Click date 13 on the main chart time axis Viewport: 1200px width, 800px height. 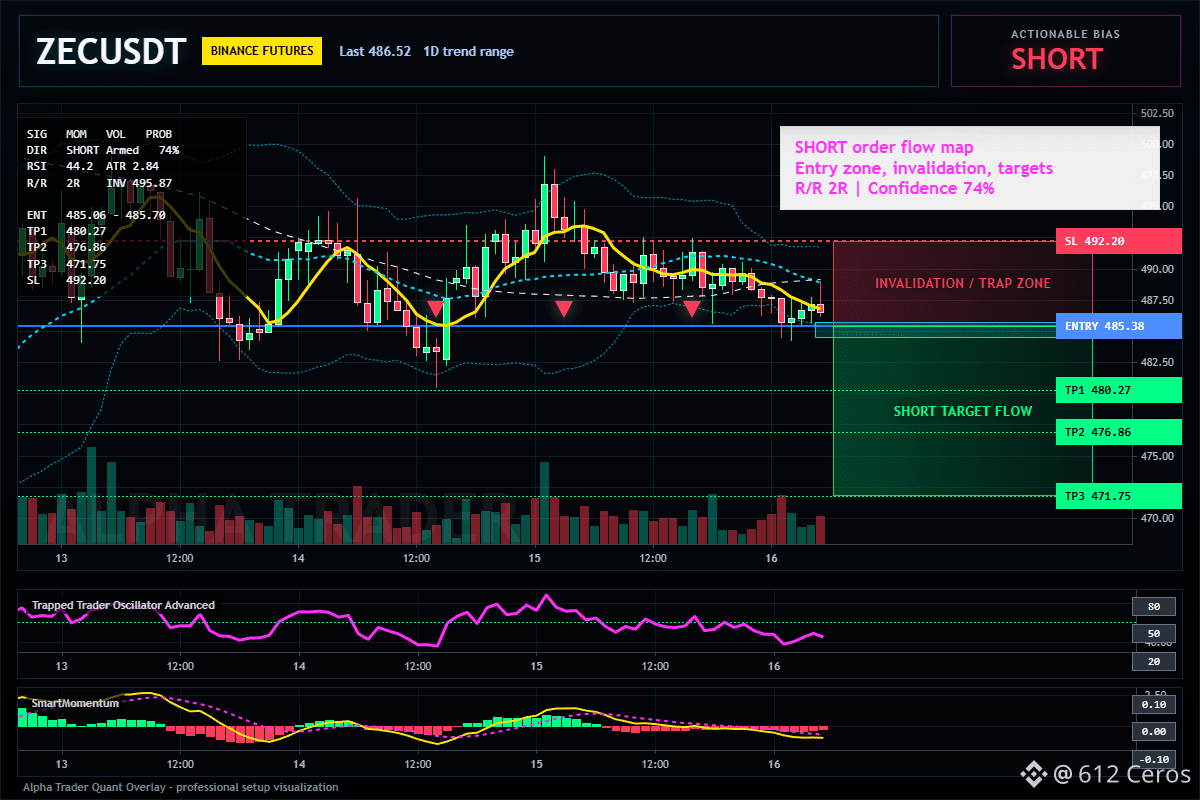62,558
